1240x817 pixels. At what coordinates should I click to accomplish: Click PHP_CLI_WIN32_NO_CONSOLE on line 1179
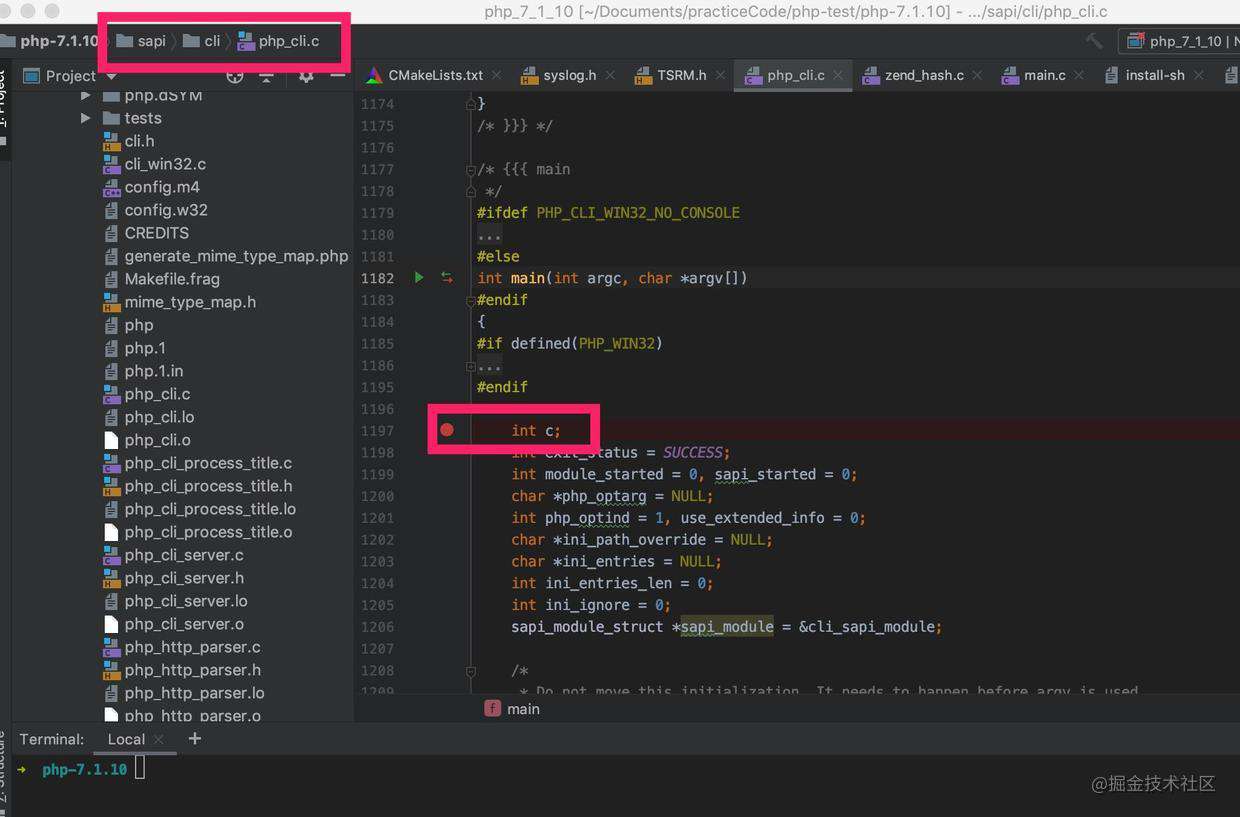(638, 213)
